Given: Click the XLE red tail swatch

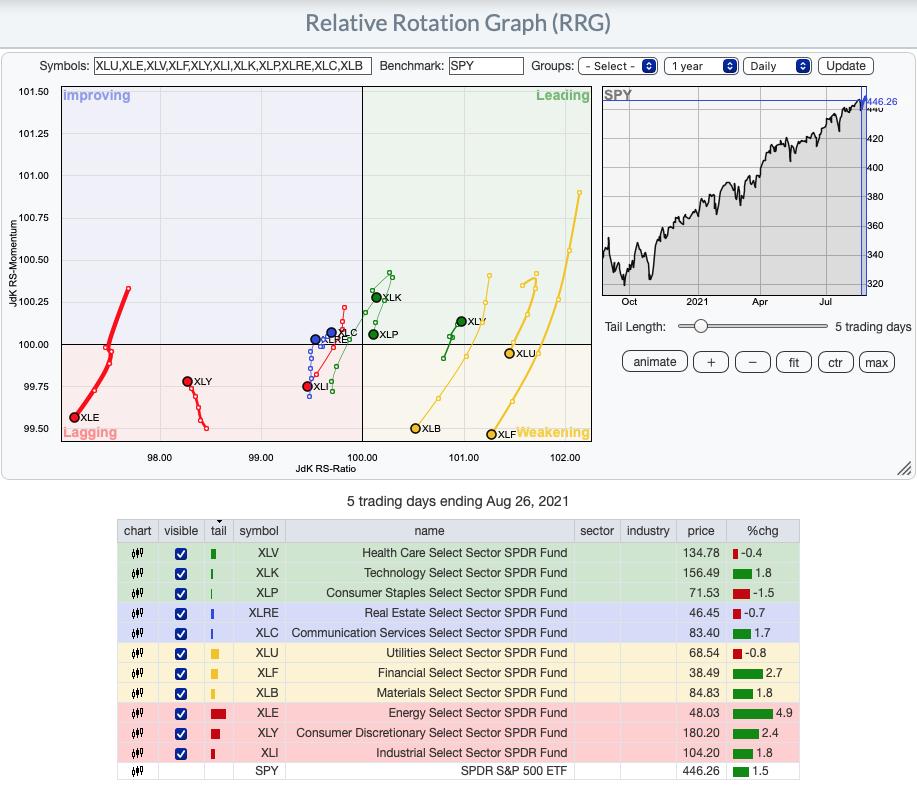Looking at the screenshot, I should pos(218,713).
